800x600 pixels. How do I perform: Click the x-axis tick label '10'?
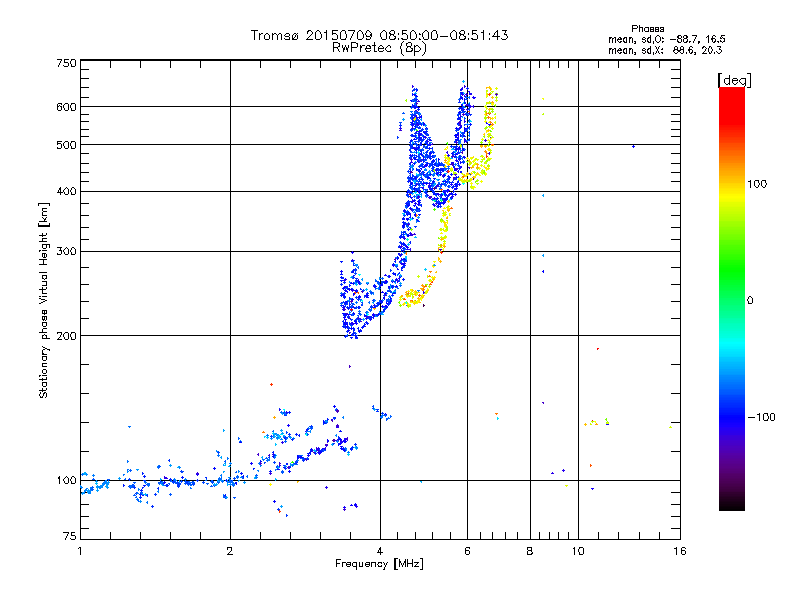pyautogui.click(x=578, y=551)
